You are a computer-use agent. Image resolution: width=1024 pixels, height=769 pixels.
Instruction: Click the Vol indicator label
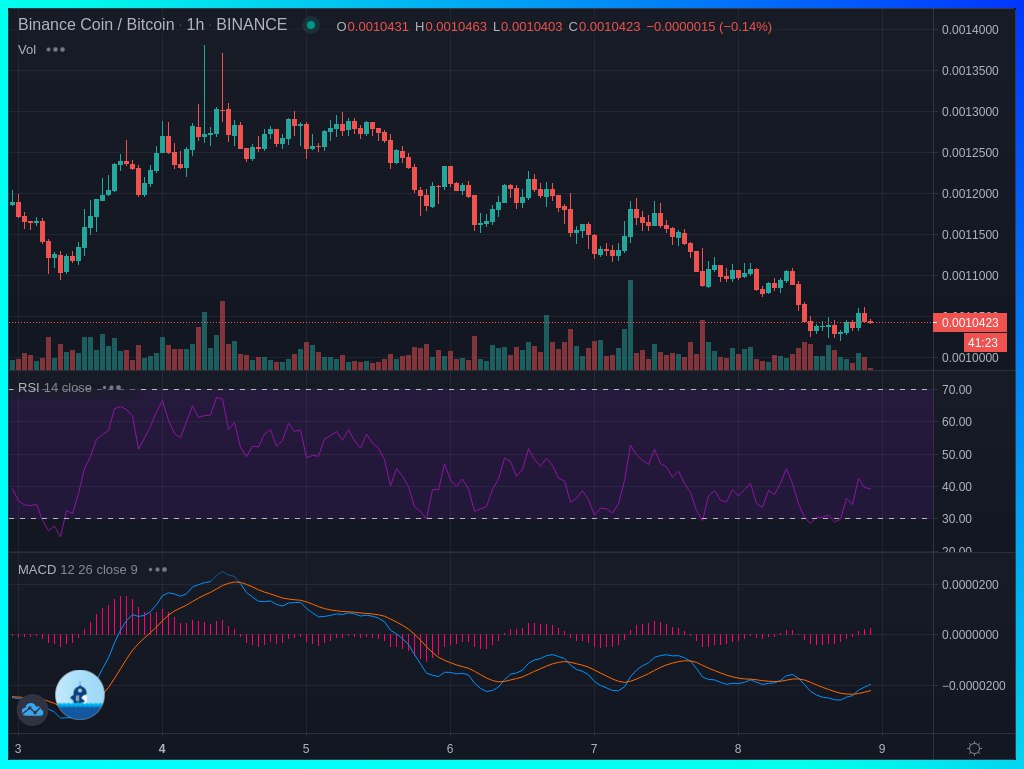click(27, 50)
